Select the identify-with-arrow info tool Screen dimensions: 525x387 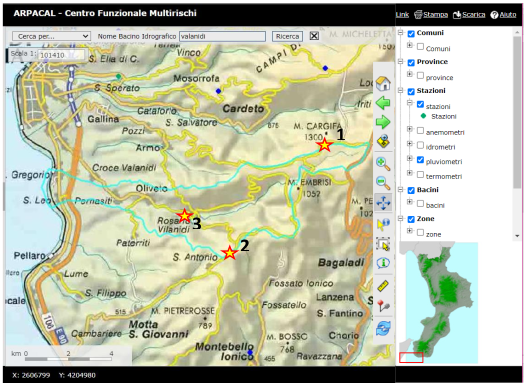pos(383,225)
